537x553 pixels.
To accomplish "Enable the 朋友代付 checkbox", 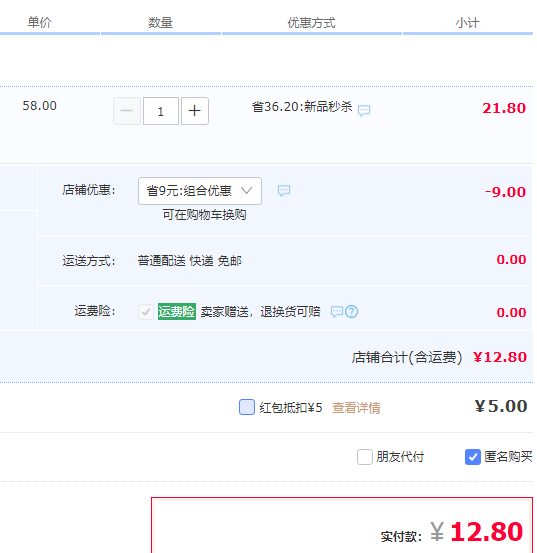I will point(365,457).
